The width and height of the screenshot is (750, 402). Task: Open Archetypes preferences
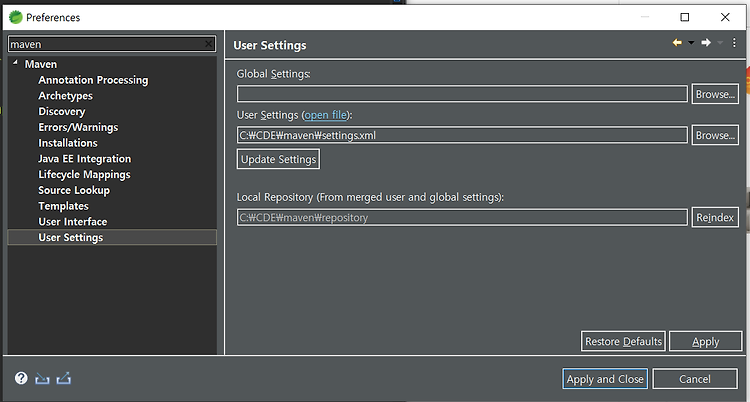(x=66, y=96)
